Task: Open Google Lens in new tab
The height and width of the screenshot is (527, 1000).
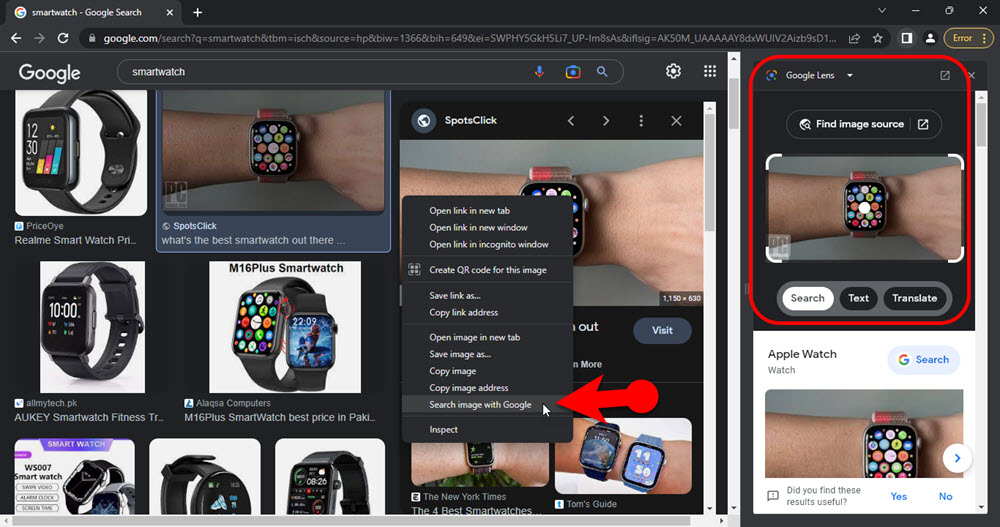Action: click(x=945, y=75)
